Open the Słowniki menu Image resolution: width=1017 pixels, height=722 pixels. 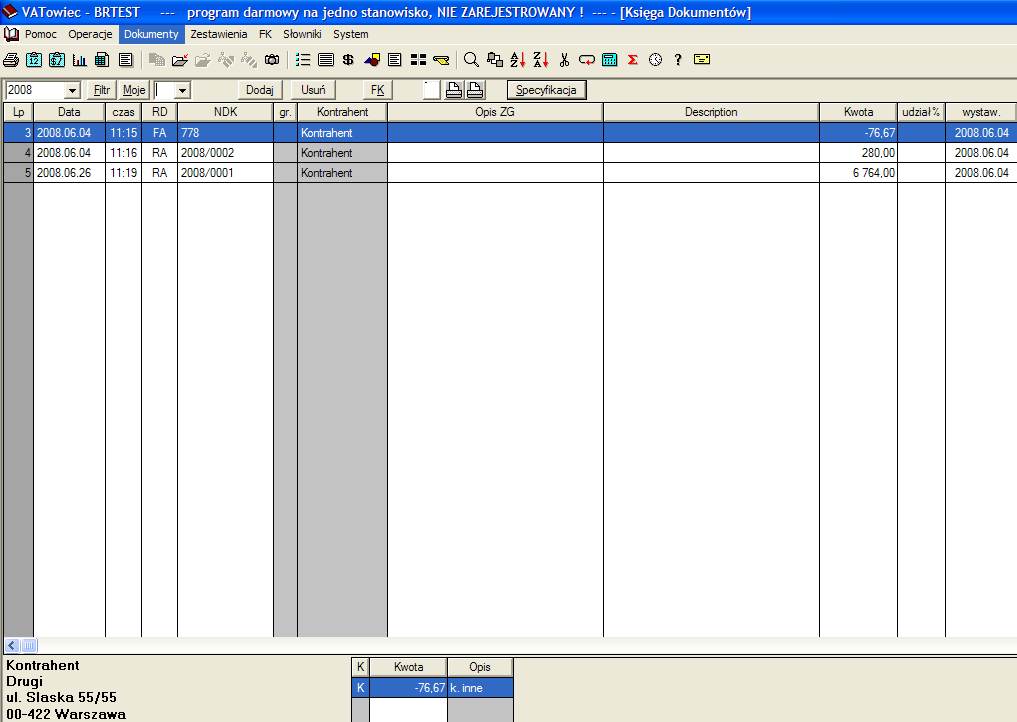coord(302,34)
